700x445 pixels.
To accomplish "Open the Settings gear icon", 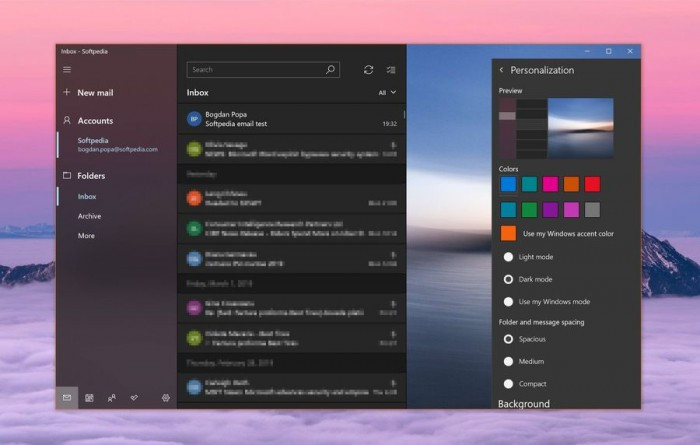I will pyautogui.click(x=166, y=397).
